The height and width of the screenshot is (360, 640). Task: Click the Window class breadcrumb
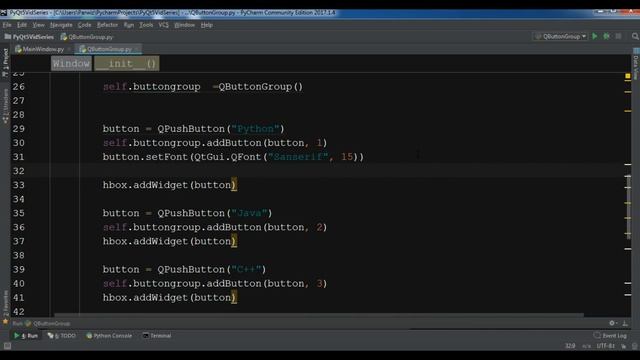tap(71, 64)
